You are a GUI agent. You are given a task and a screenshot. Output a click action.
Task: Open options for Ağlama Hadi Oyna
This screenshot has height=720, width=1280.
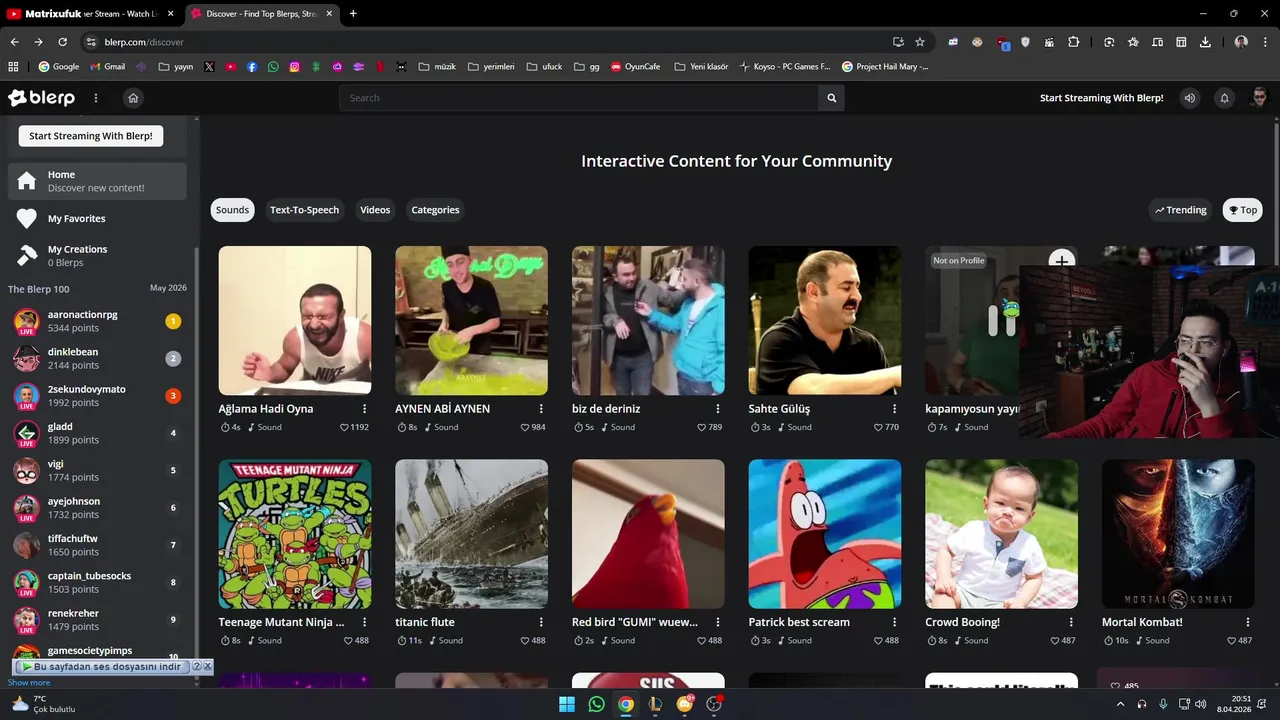coord(364,409)
